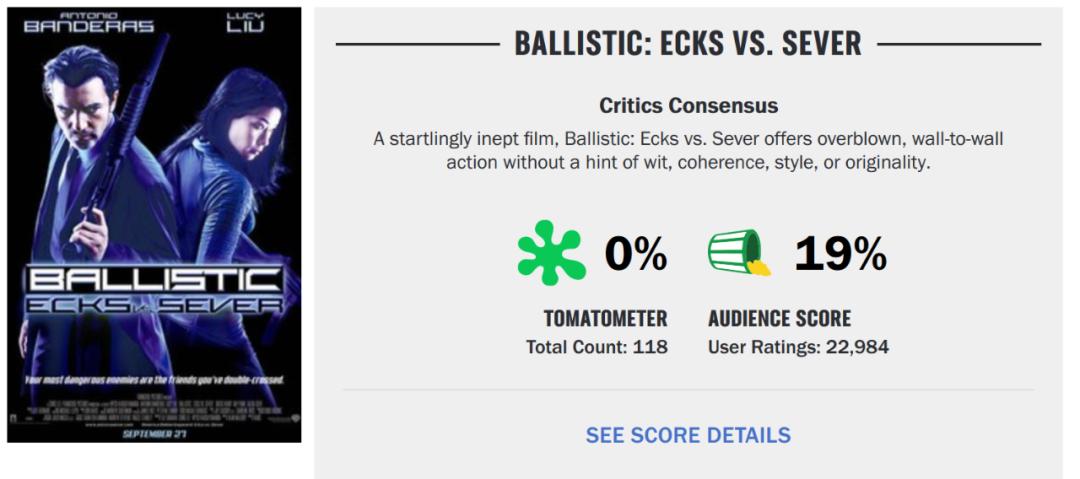
Task: Click the September 27 date on poster
Action: (155, 434)
